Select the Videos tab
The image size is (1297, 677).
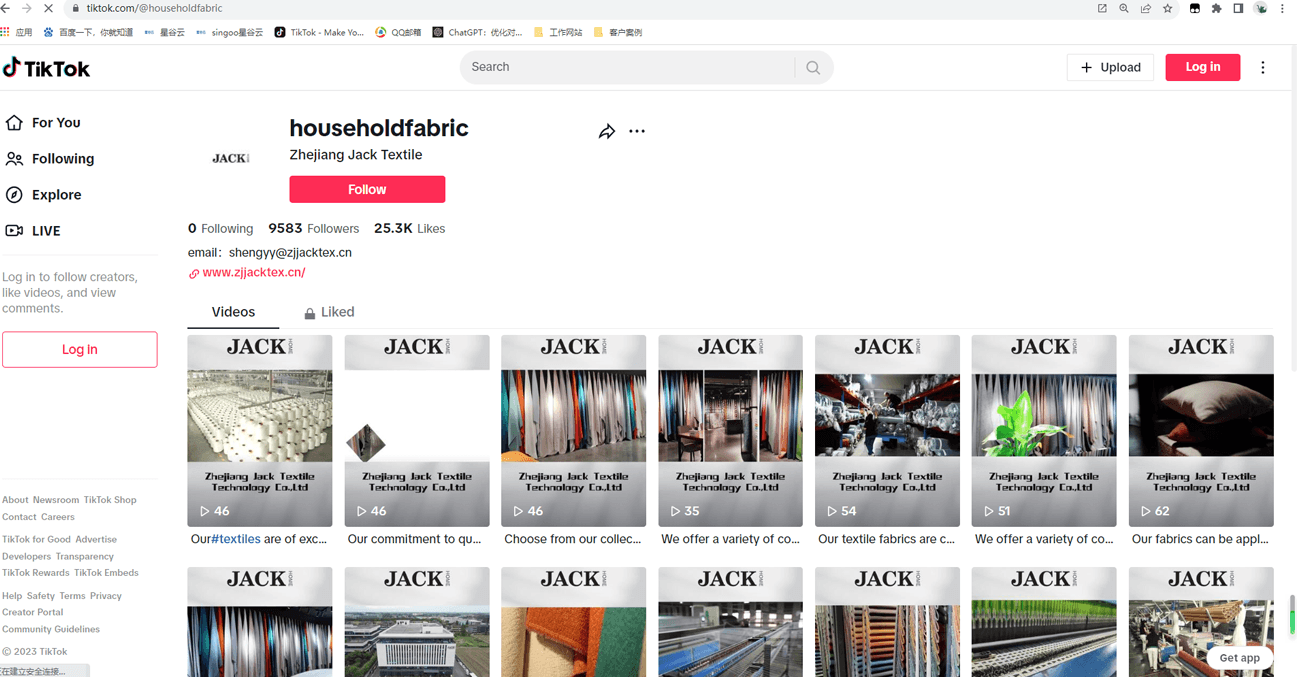(233, 312)
